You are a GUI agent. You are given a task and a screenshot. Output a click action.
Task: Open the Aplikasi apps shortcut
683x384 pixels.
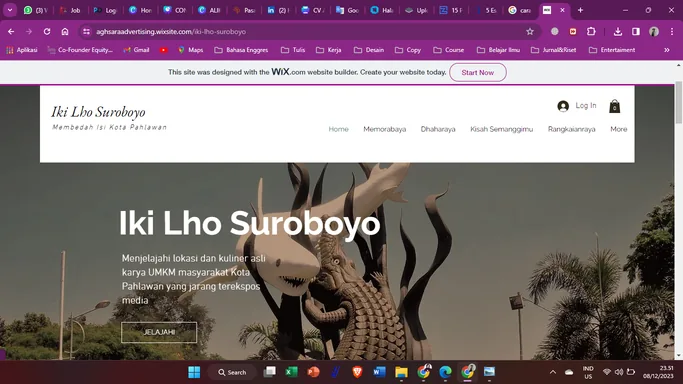click(22, 50)
